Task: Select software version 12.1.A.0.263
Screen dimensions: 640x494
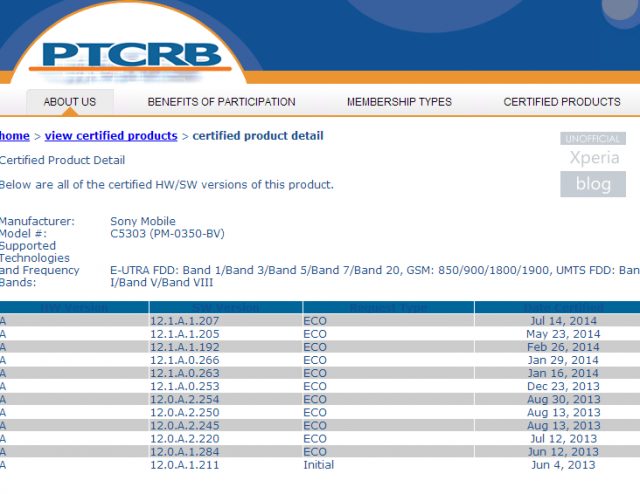Action: pos(184,373)
